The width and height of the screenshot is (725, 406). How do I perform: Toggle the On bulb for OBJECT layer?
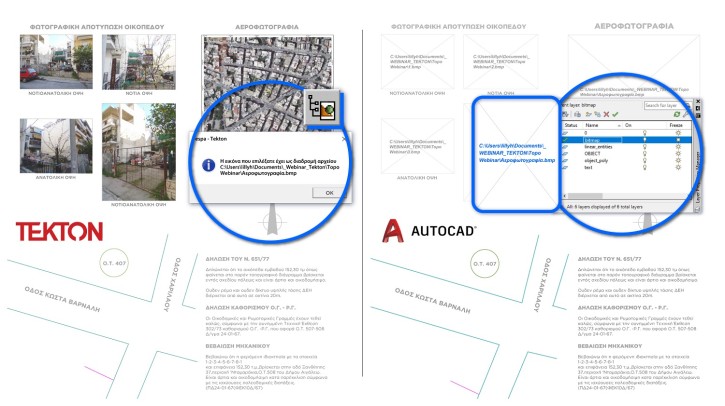point(645,154)
